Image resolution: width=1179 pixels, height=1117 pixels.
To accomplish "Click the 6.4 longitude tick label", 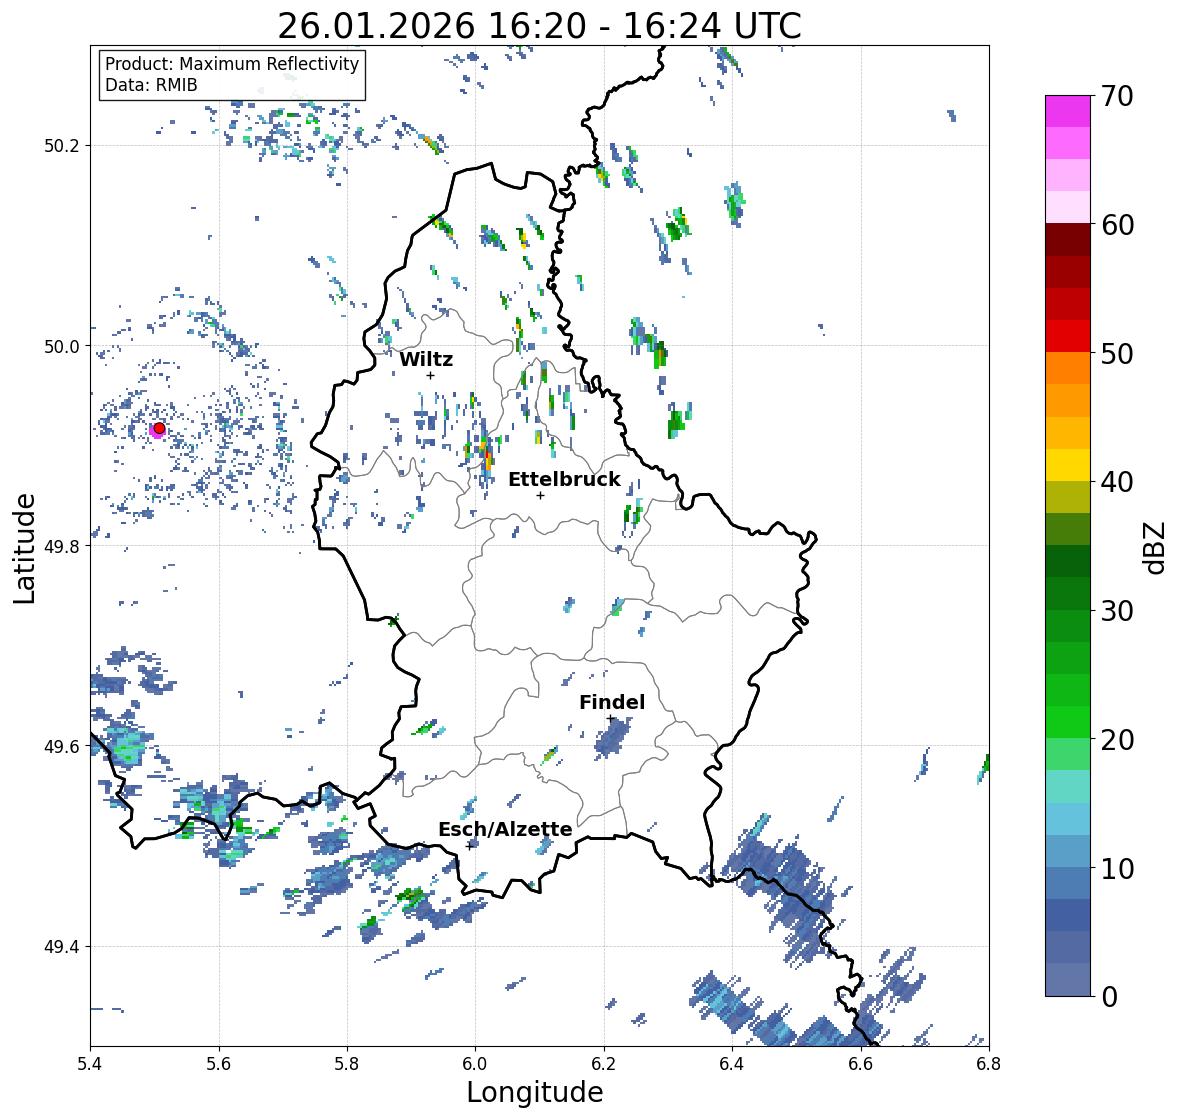I will pos(732,1064).
